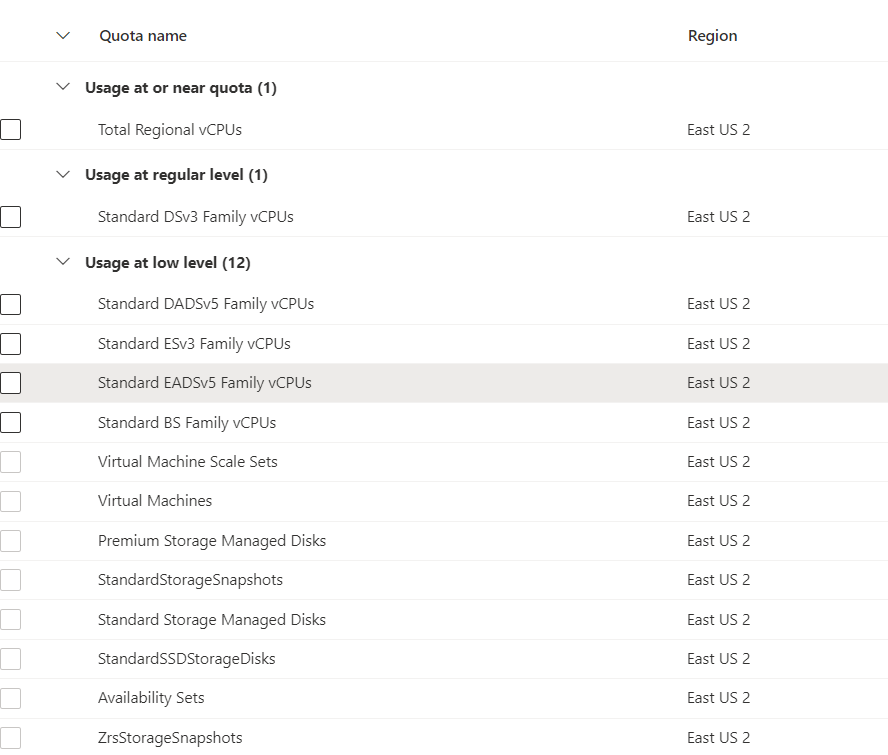Click the Quota name column header
The height and width of the screenshot is (755, 888).
pos(142,35)
